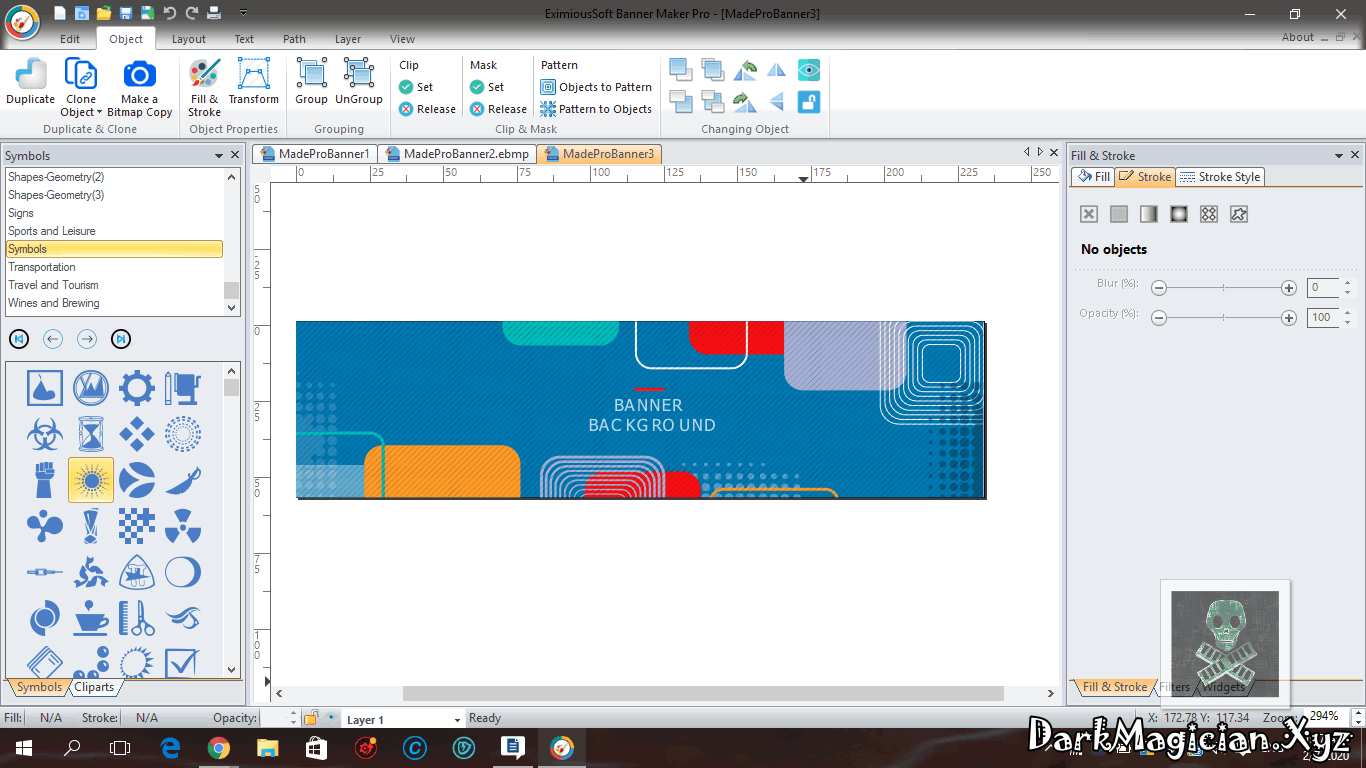Select the radial gradient stroke option
This screenshot has height=768, width=1366.
click(1179, 214)
